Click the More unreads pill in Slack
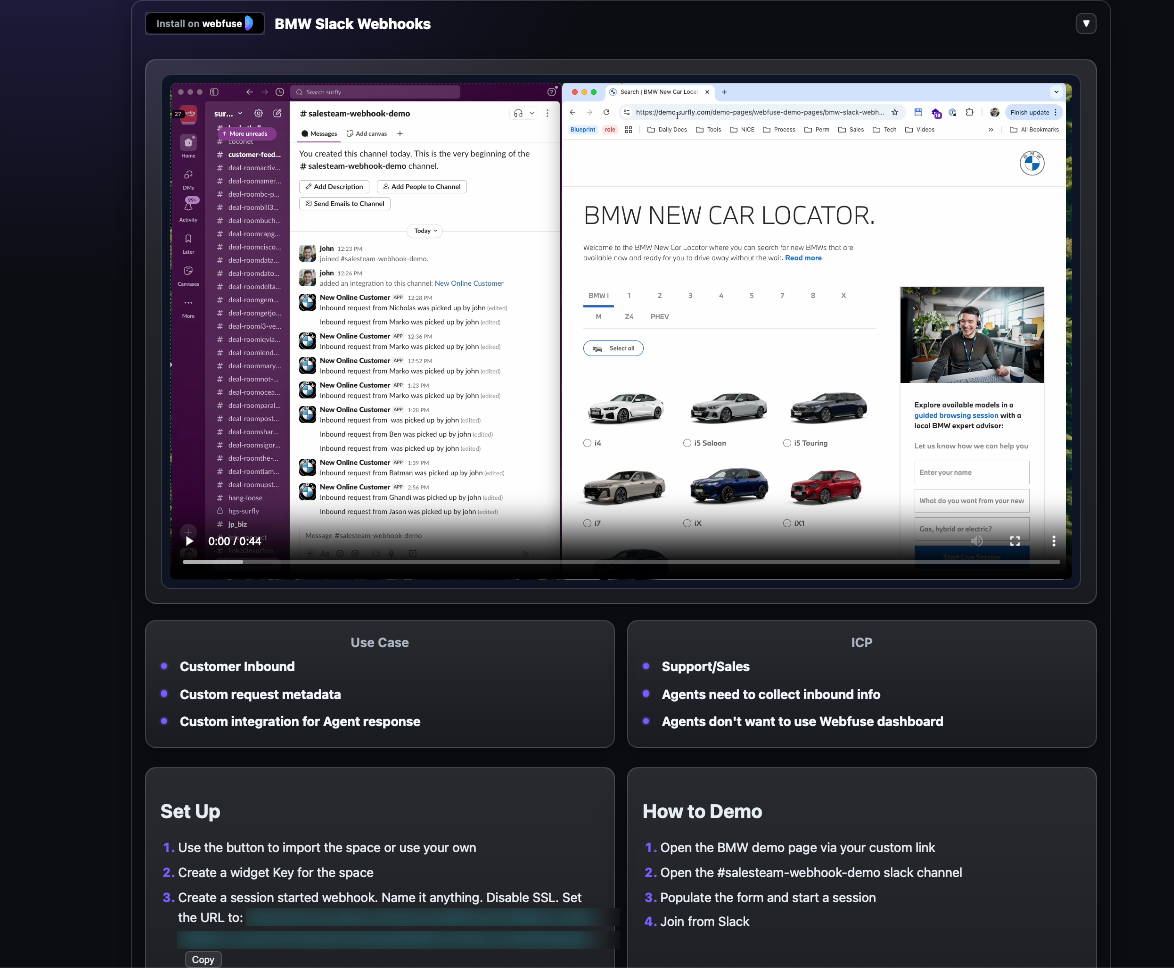Image resolution: width=1174 pixels, height=968 pixels. 247,133
